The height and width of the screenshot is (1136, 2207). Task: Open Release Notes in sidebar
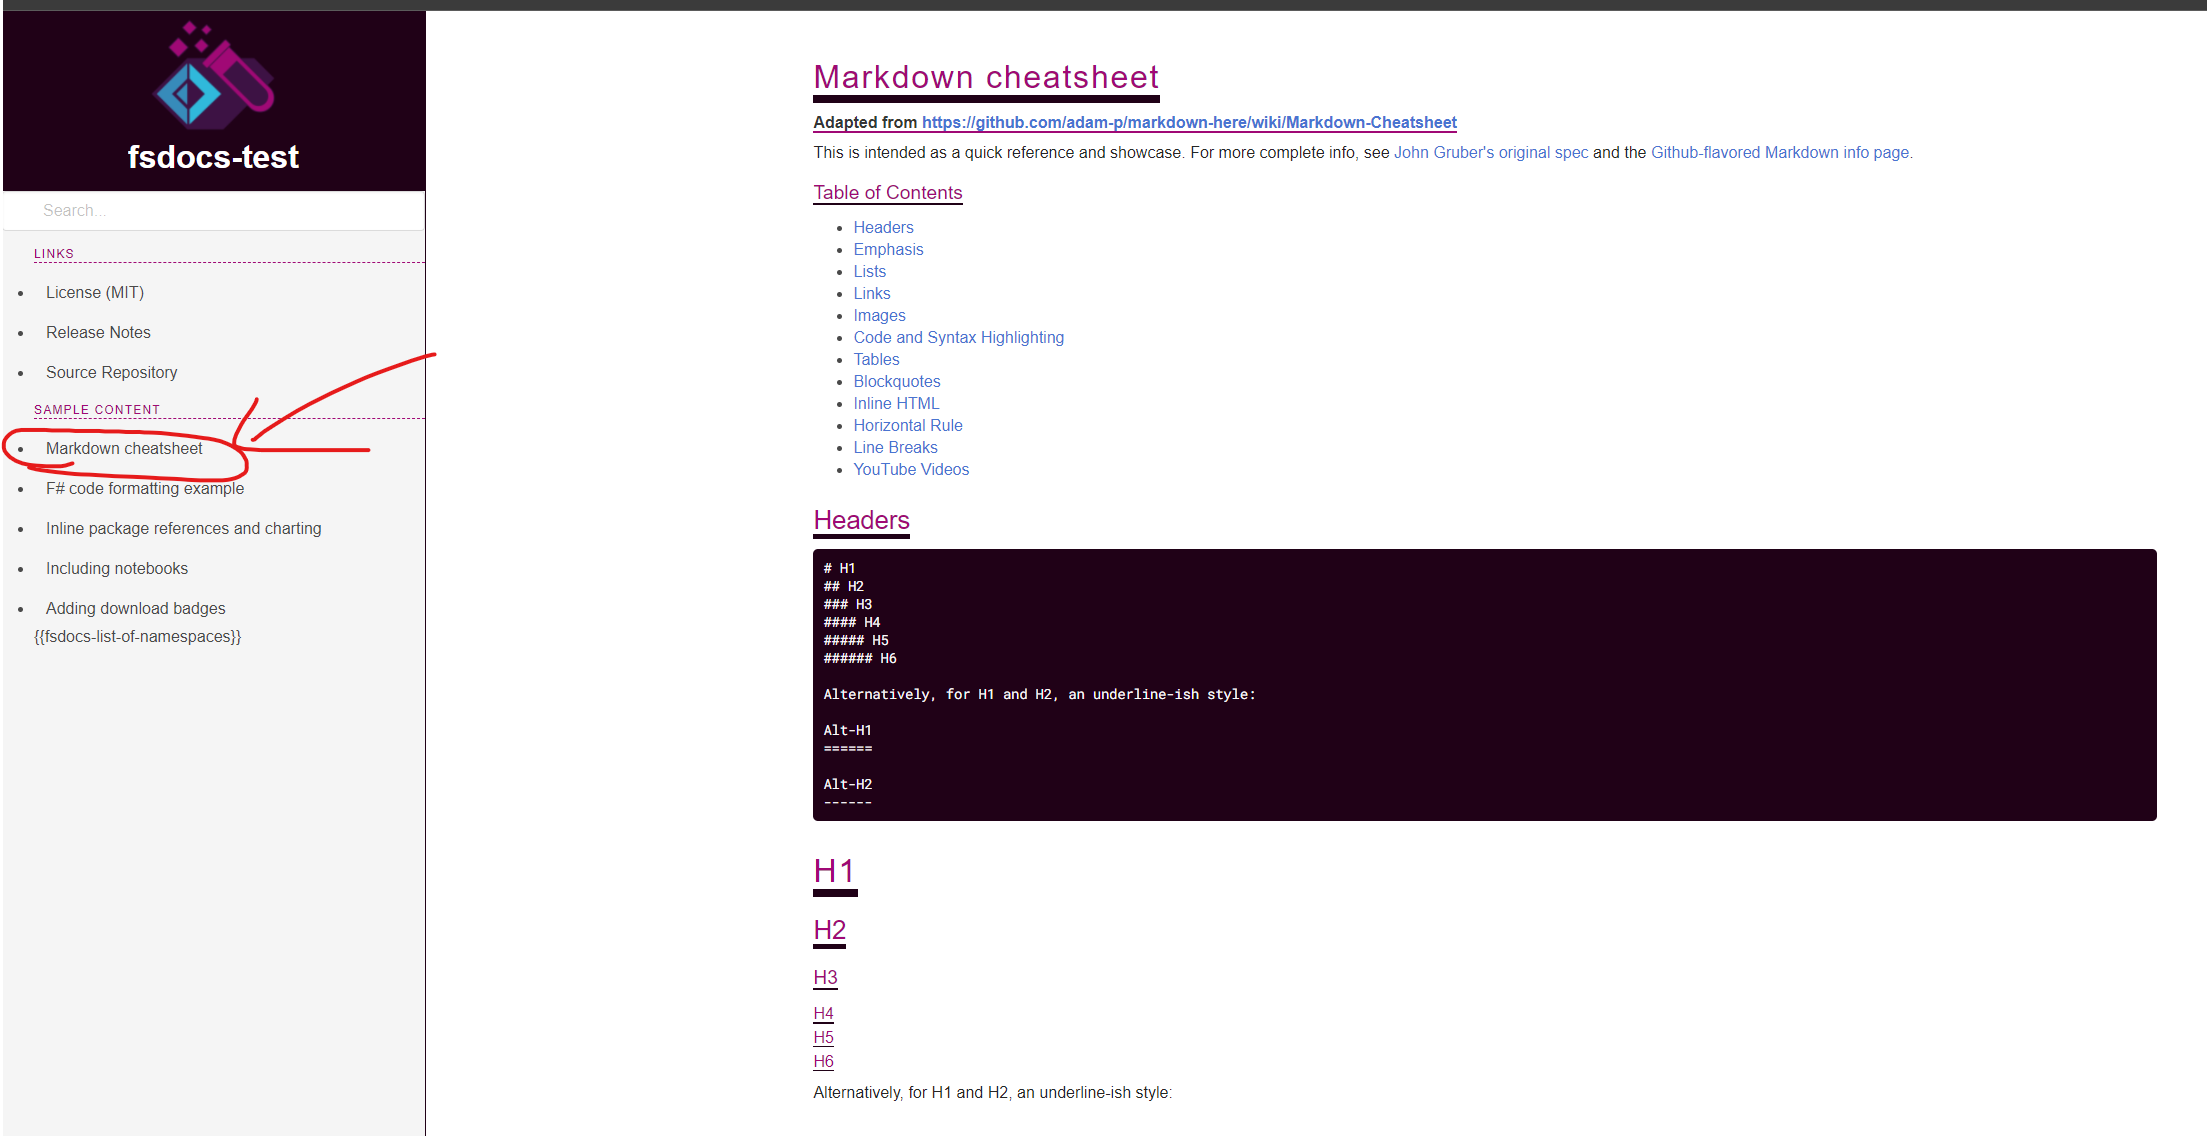(x=98, y=332)
